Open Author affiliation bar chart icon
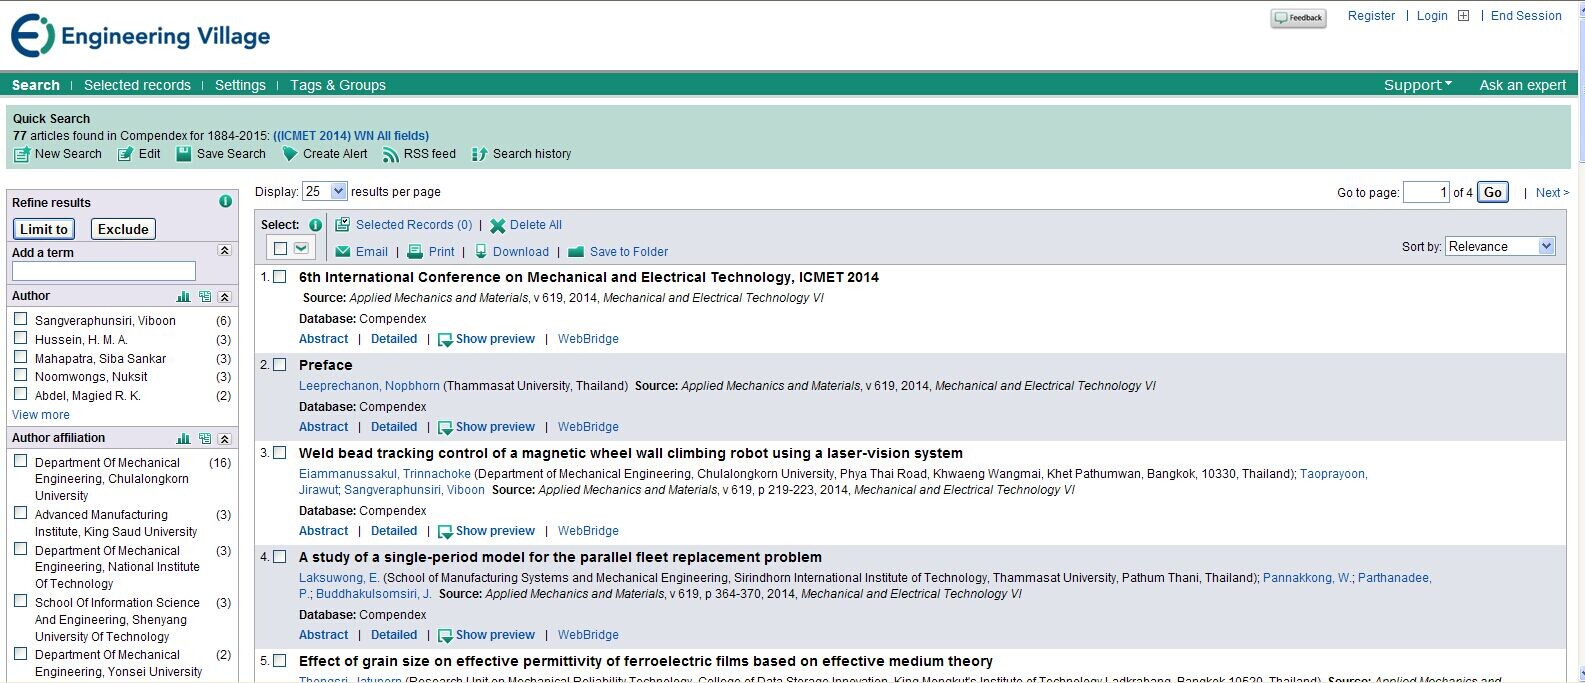 (183, 439)
